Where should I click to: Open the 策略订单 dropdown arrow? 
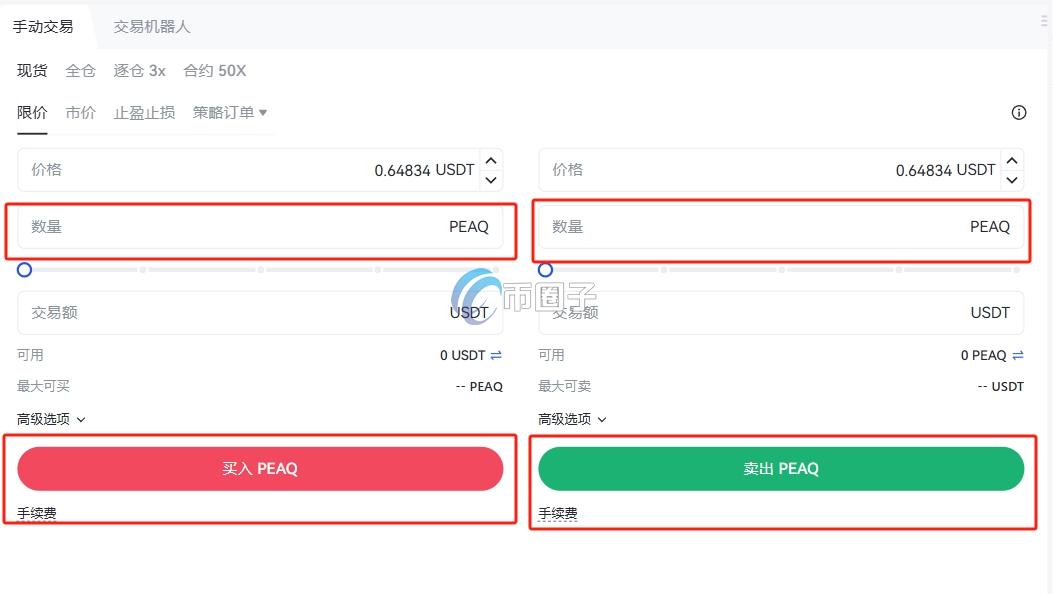(261, 112)
